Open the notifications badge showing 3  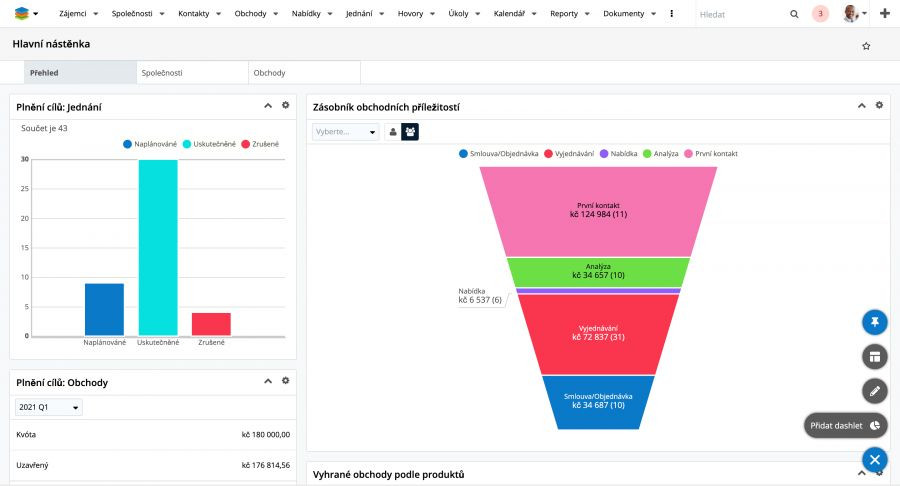click(x=820, y=14)
